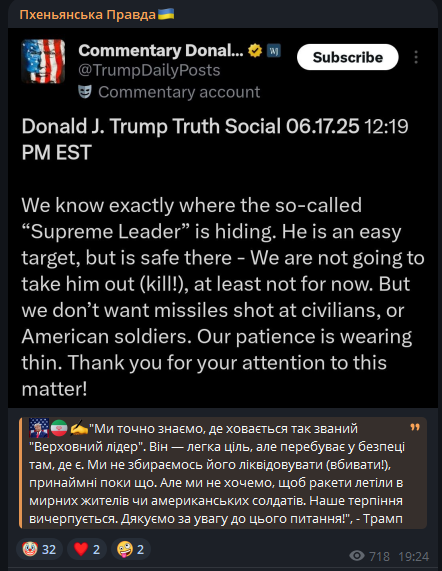Click the Subscribe button

347,57
